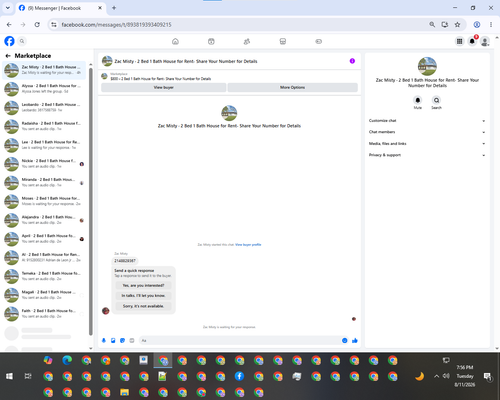Open the Windows Start menu
The width and height of the screenshot is (500, 400).
9,376
